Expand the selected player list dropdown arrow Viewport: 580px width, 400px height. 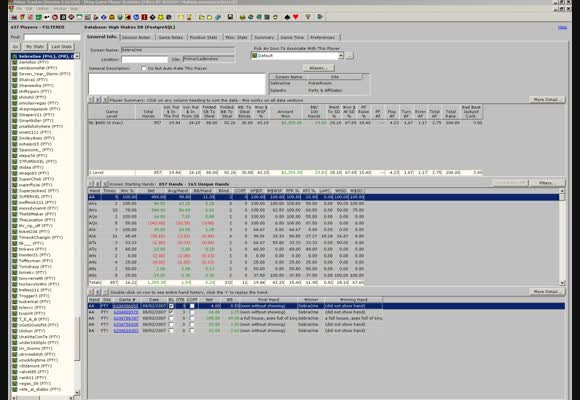[77, 56]
